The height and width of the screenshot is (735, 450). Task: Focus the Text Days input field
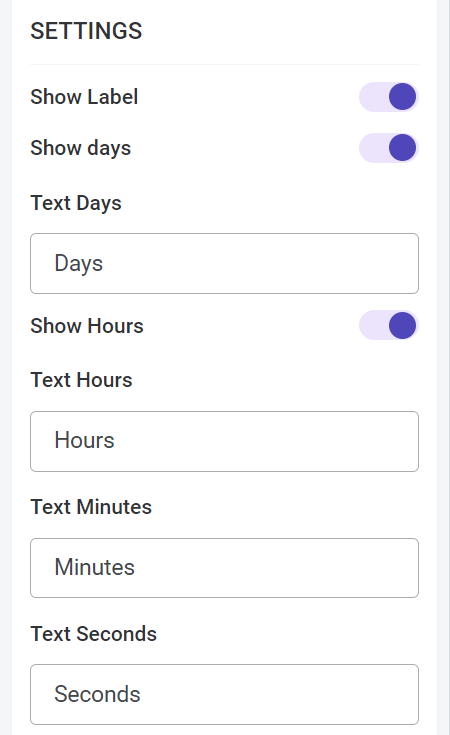pyautogui.click(x=225, y=263)
